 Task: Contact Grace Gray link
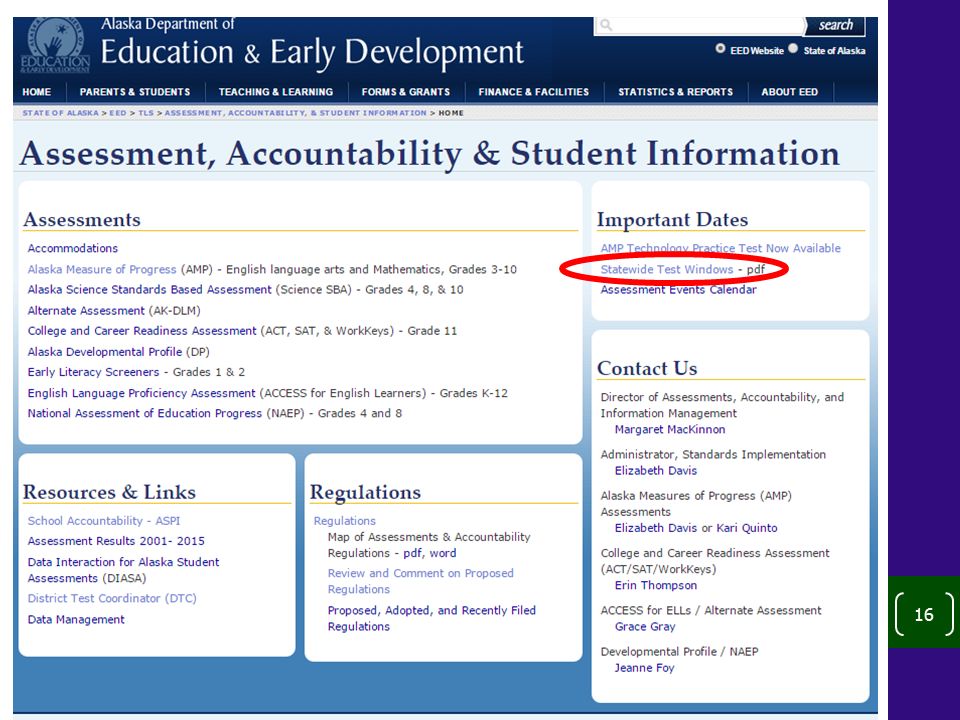tap(645, 626)
